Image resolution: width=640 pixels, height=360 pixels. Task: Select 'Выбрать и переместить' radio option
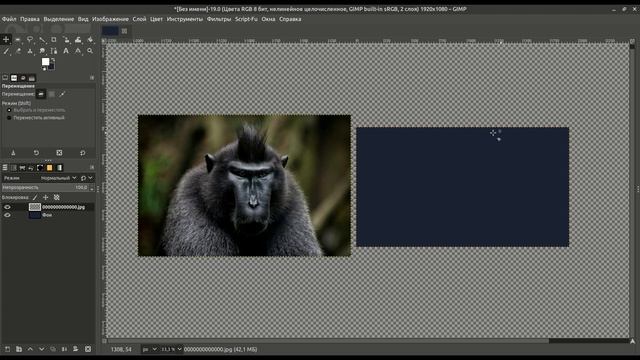tap(37, 110)
